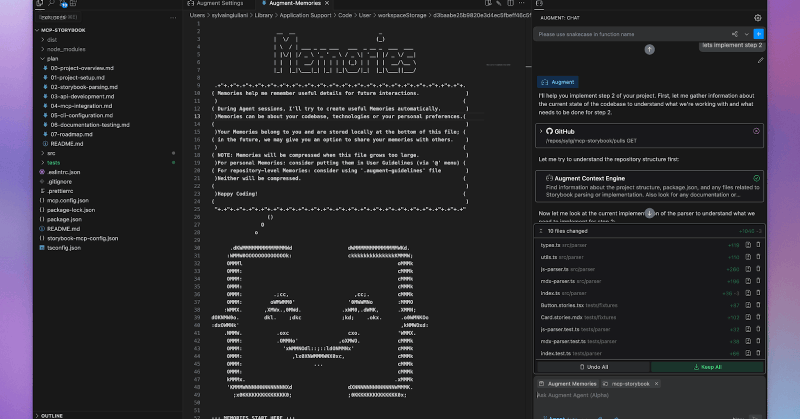
Task: Open 02-storybook-parsing.md file
Action: tap(84, 87)
